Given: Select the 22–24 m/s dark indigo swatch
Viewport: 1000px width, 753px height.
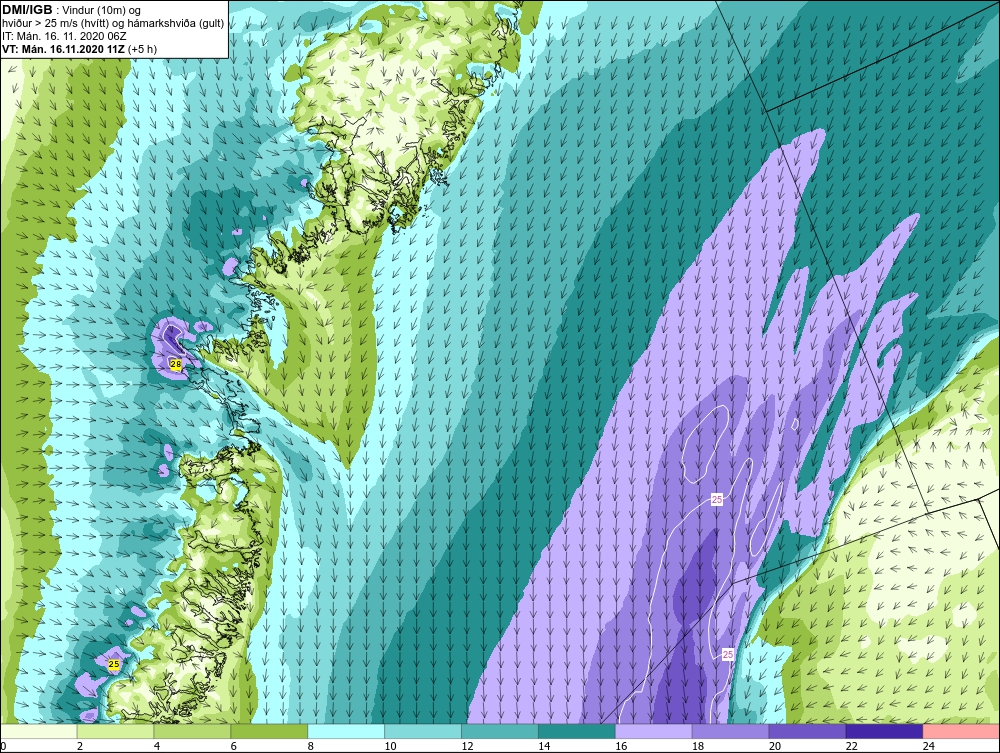Looking at the screenshot, I should [x=885, y=731].
